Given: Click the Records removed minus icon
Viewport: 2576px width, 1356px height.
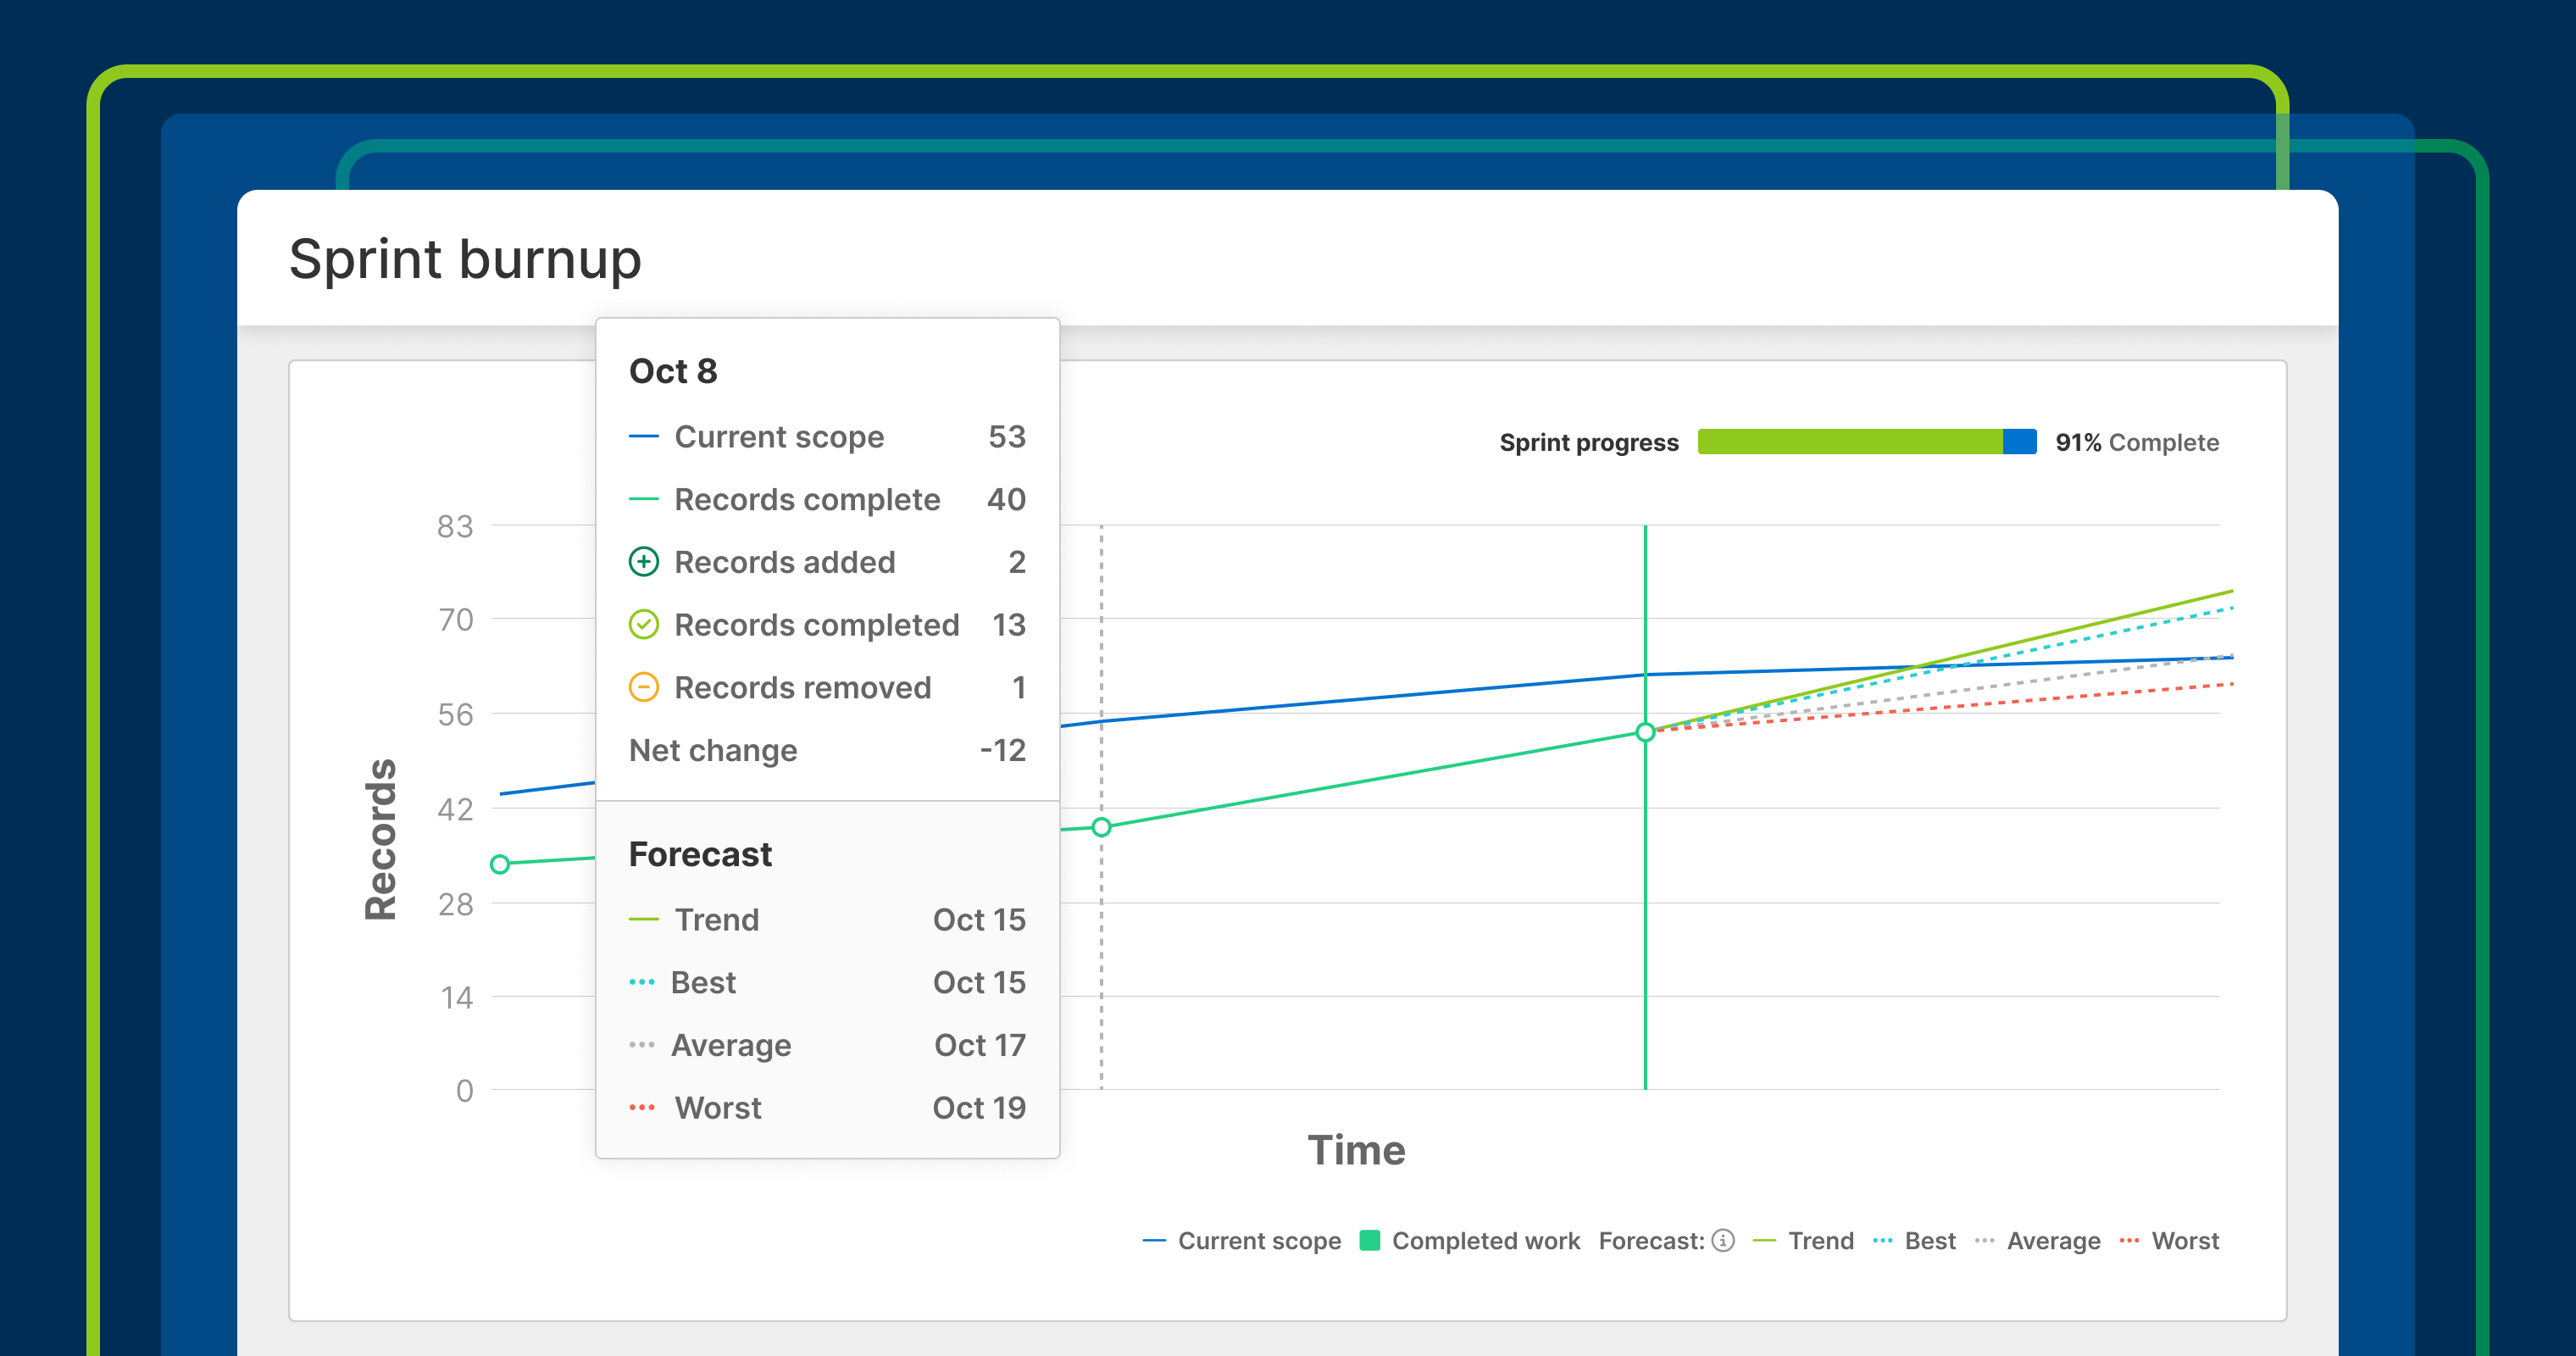Looking at the screenshot, I should click(643, 688).
